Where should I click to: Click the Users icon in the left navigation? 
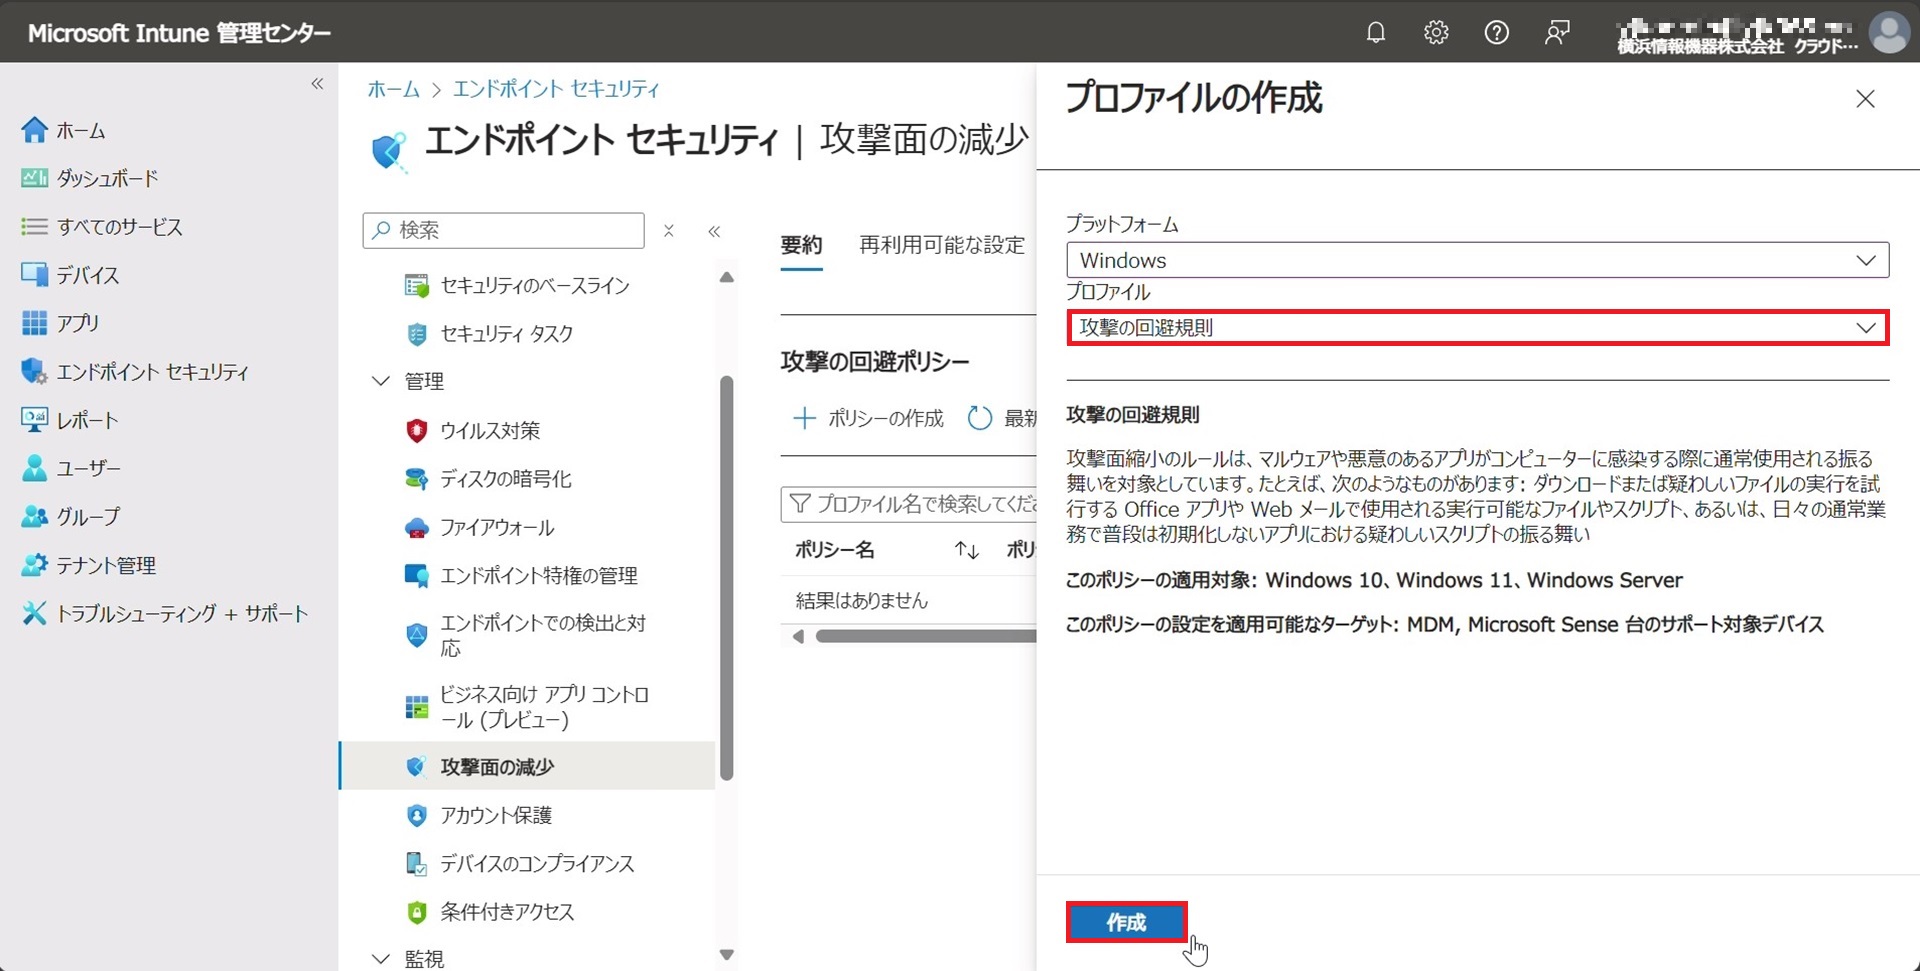(x=34, y=468)
